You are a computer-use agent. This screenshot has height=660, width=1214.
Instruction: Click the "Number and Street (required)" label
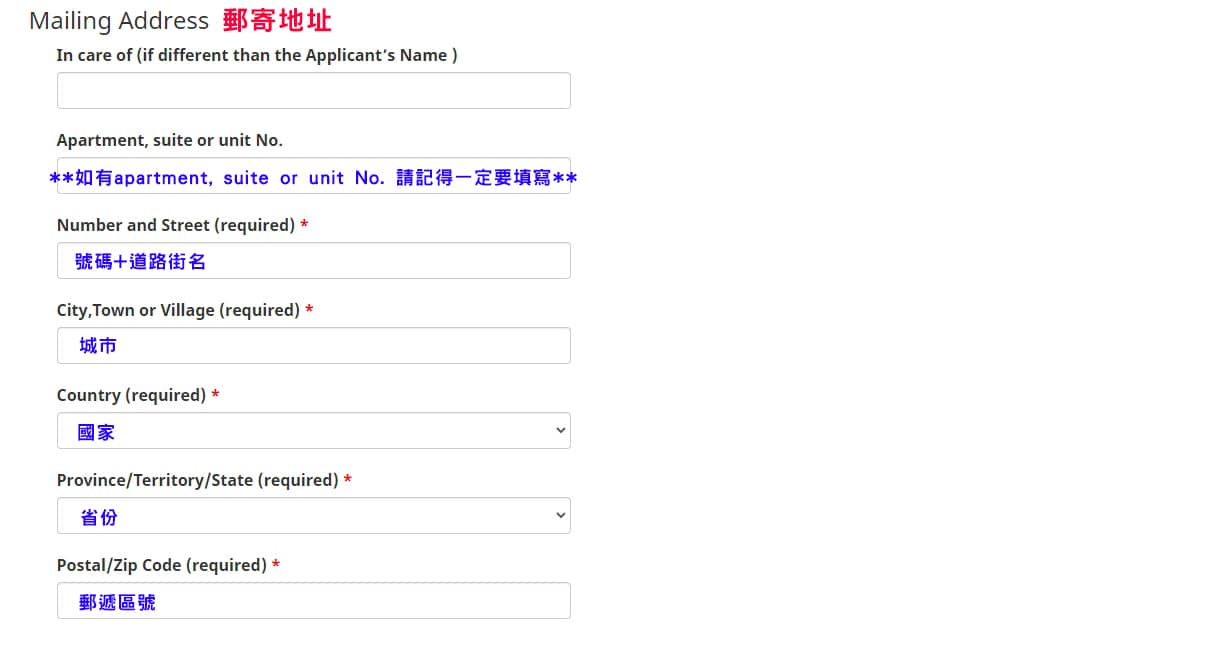tap(176, 225)
